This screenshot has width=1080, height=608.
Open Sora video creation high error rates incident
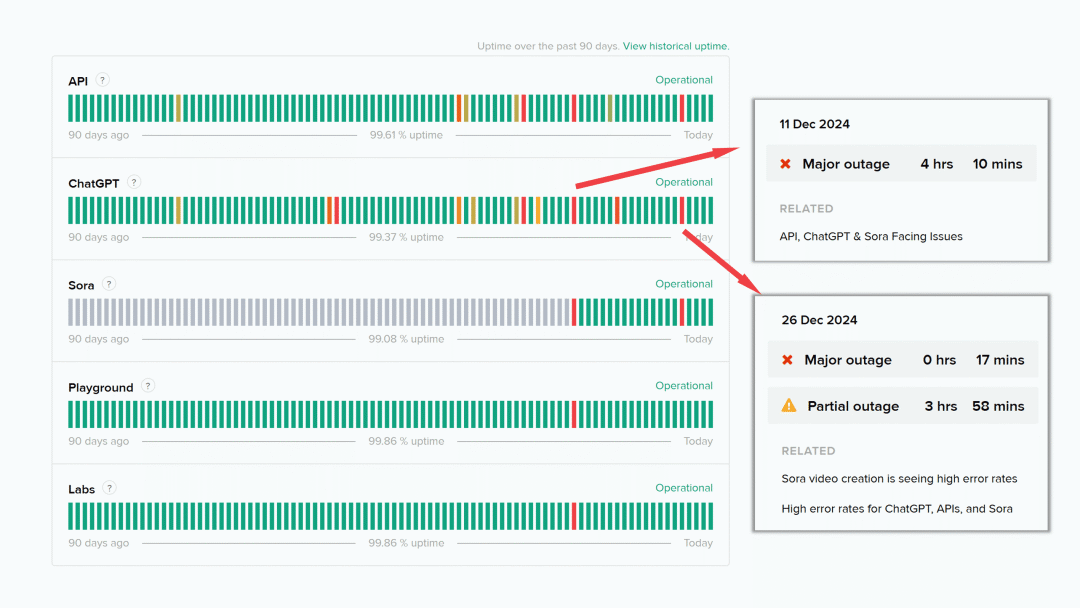click(899, 479)
